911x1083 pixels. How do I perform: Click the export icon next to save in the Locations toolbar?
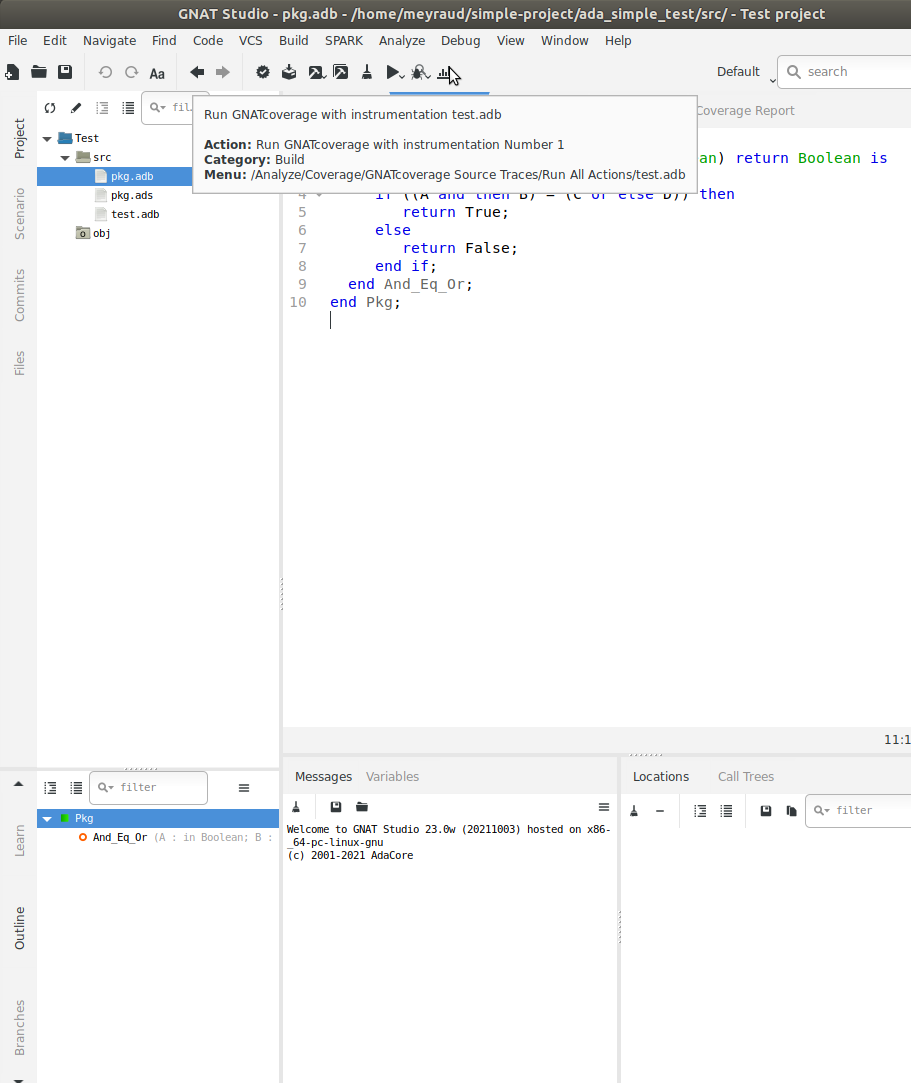pyautogui.click(x=792, y=811)
